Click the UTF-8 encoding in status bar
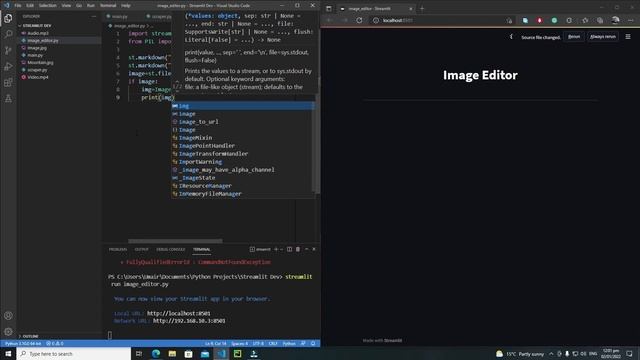The height and width of the screenshot is (360, 640). pyautogui.click(x=258, y=343)
